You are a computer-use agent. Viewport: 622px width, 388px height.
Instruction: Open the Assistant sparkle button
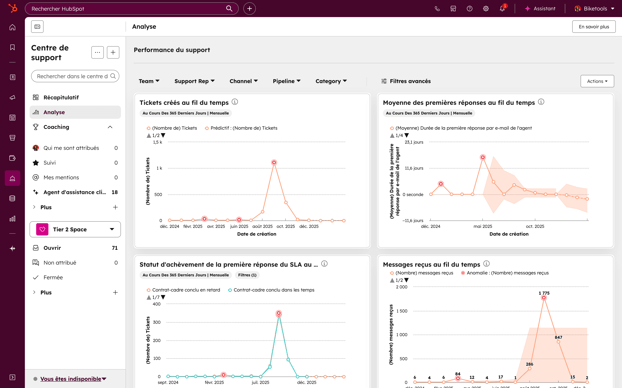click(540, 8)
